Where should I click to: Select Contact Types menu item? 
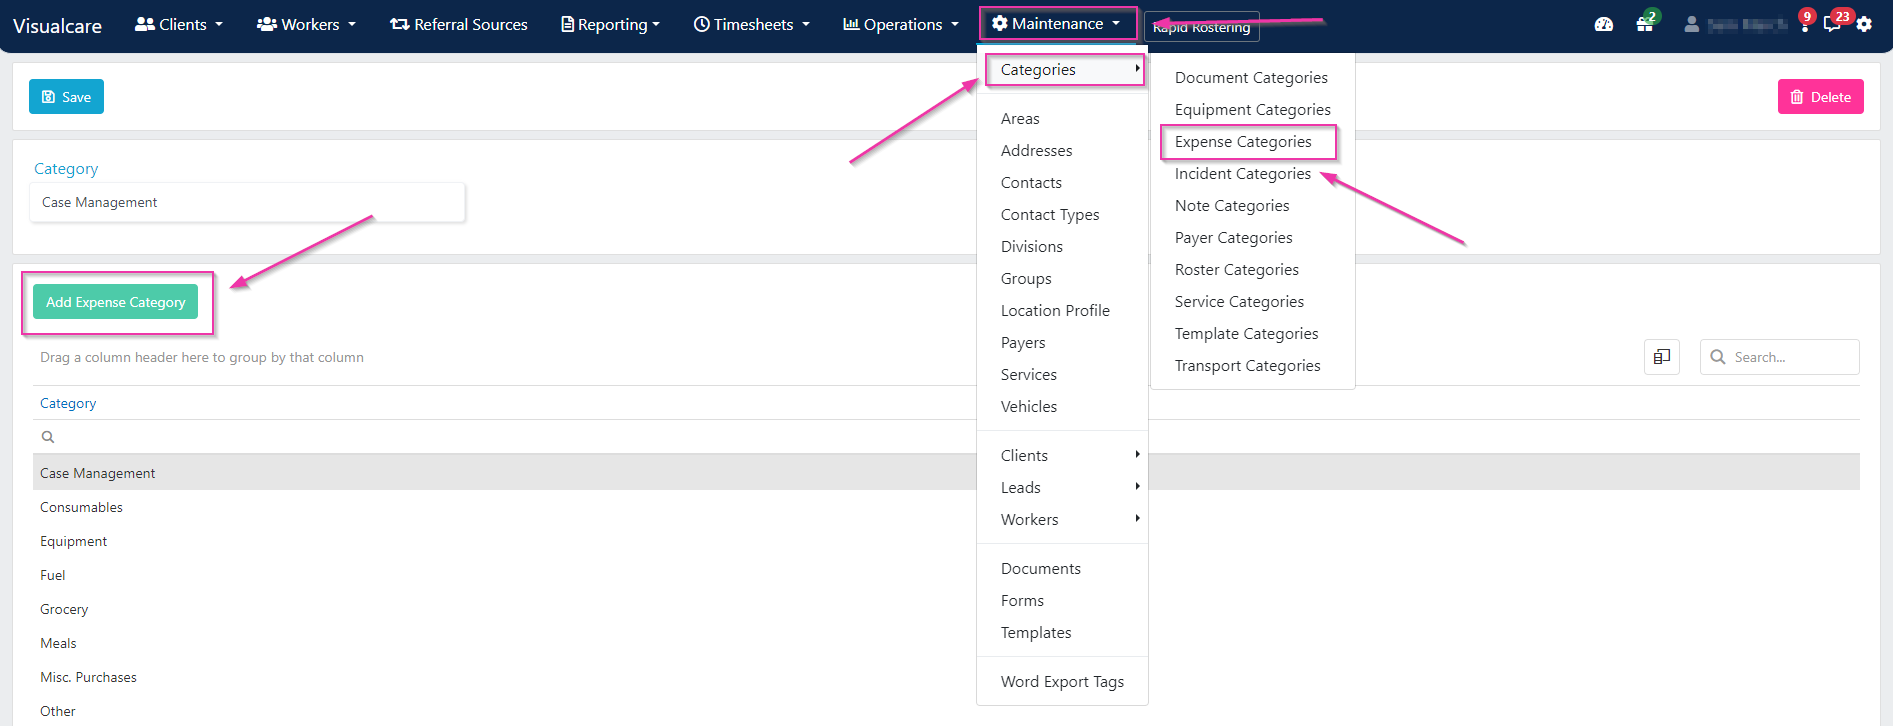point(1050,214)
